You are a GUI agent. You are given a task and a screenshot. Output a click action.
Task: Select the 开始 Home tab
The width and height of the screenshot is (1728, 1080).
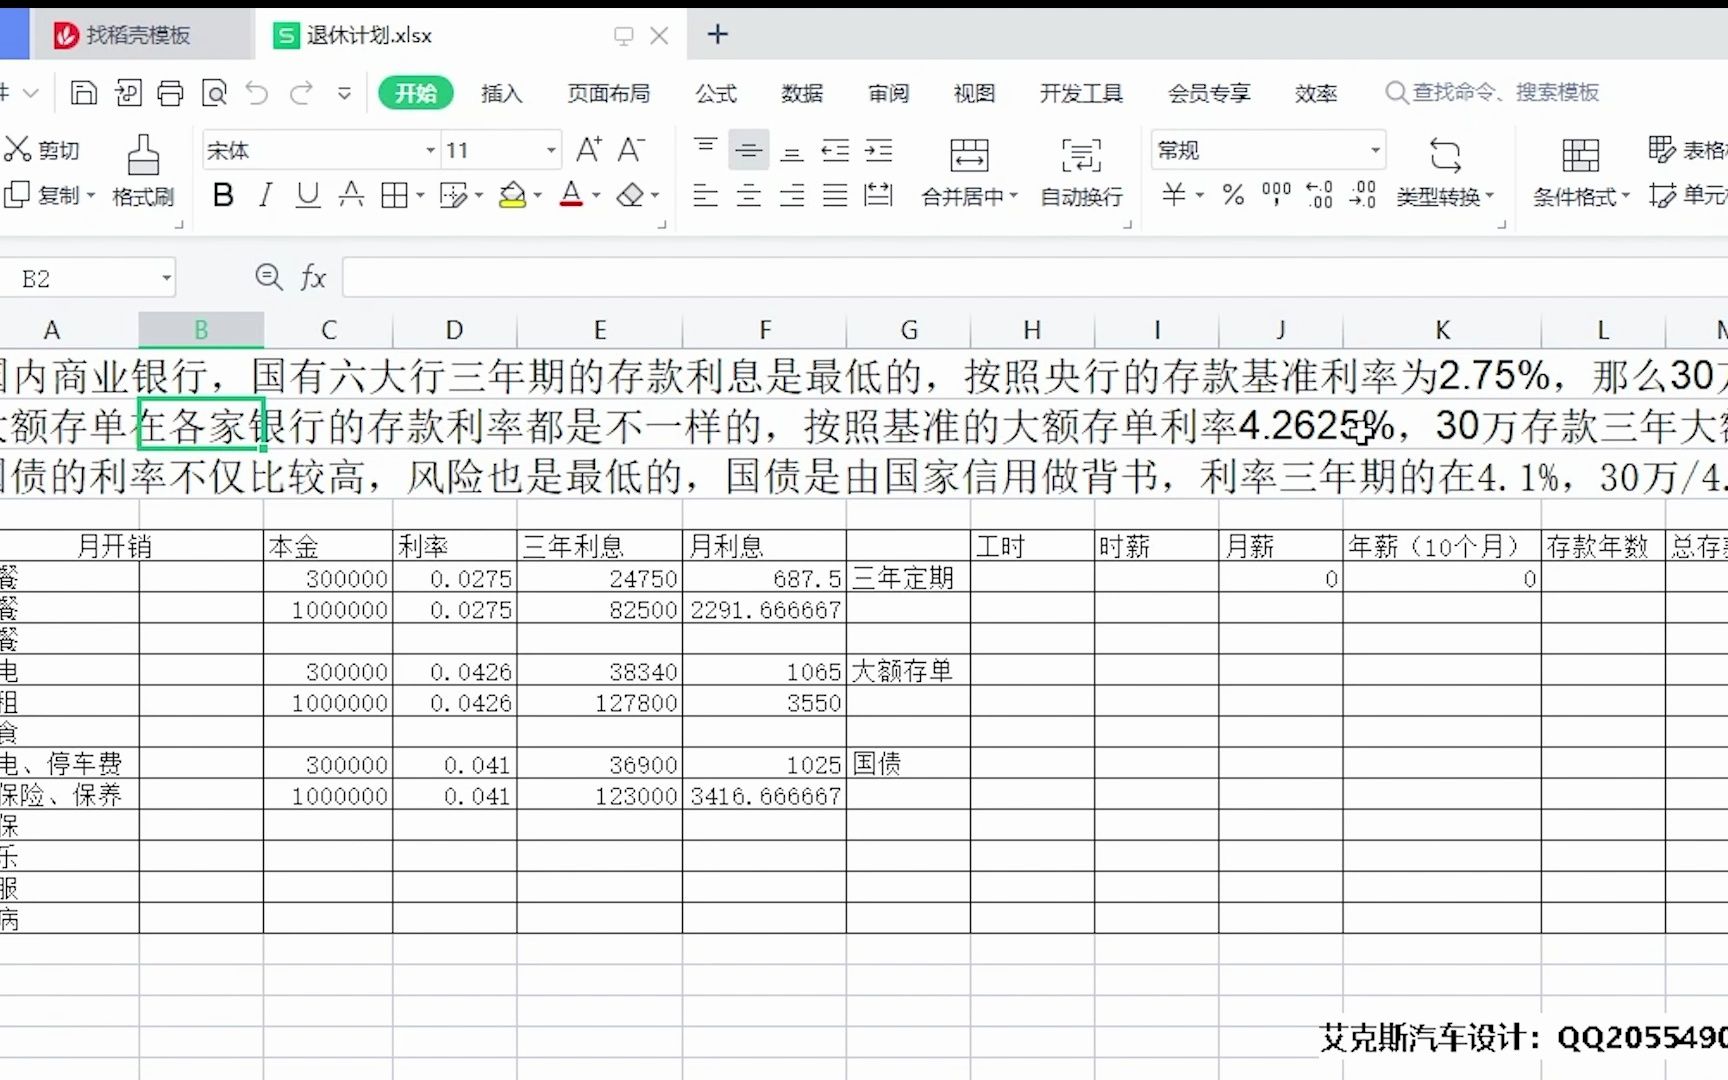[415, 93]
